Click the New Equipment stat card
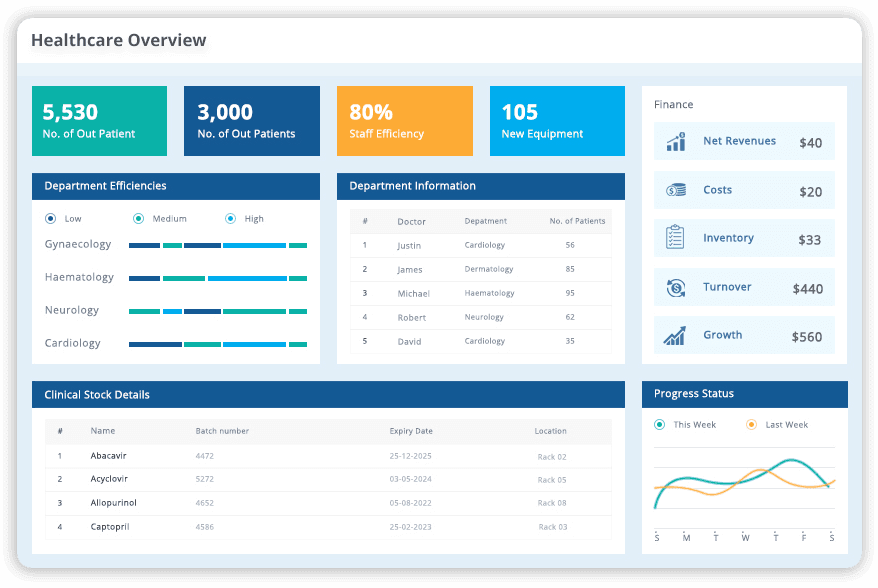This screenshot has height=588, width=878. tap(557, 120)
